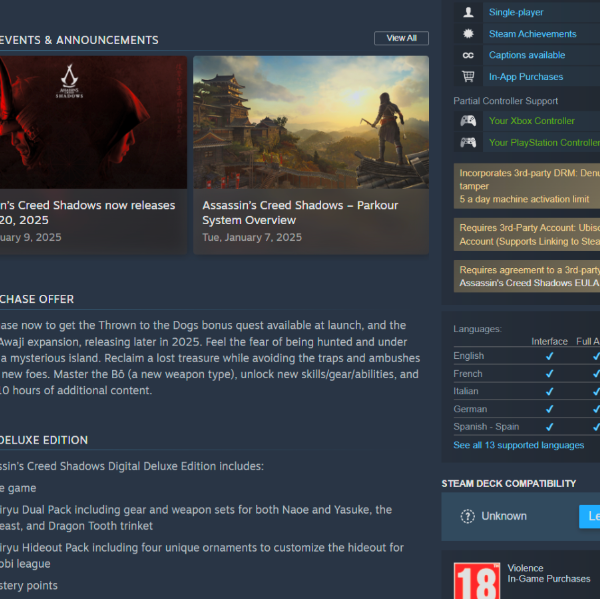Click the German language row

tap(527, 409)
